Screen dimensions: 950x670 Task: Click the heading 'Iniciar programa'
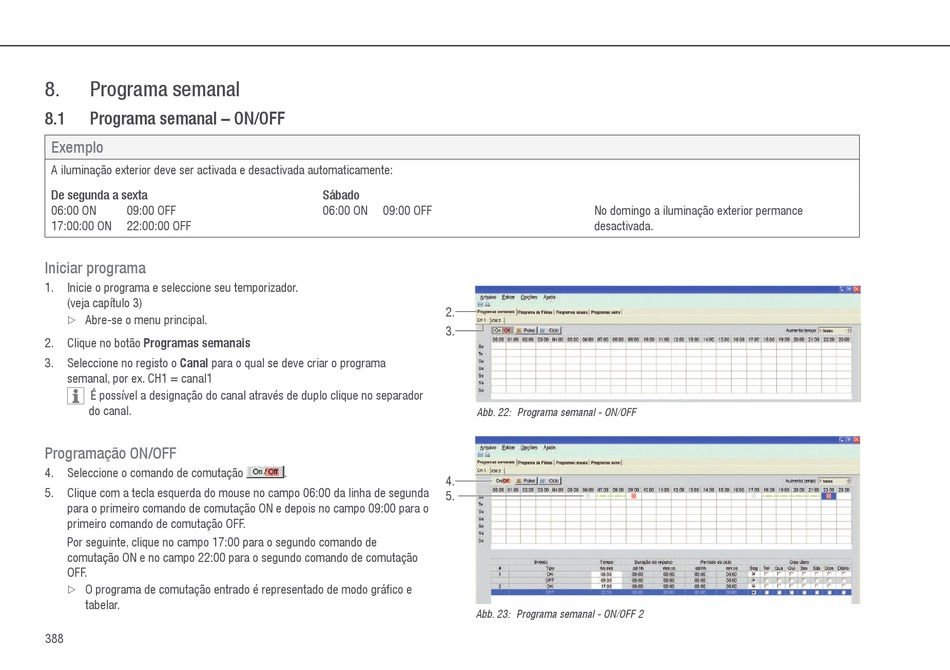(95, 268)
